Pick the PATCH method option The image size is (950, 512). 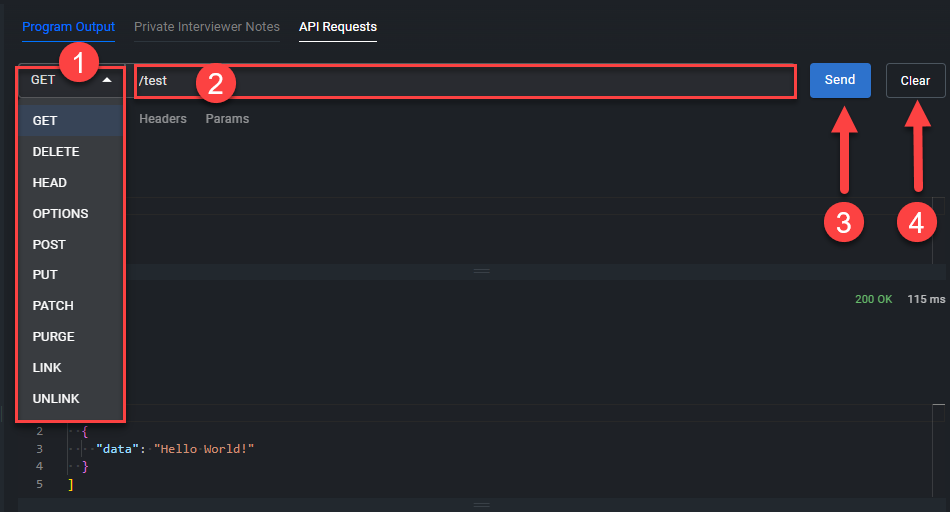tap(53, 306)
